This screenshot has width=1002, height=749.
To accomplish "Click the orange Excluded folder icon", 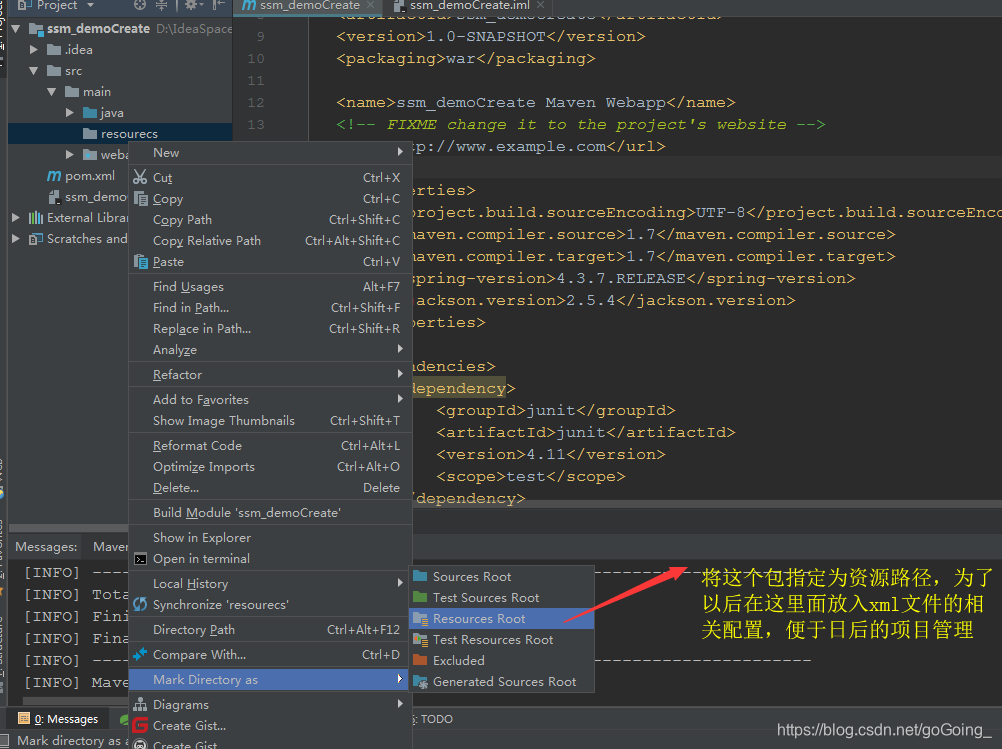I will pos(420,660).
